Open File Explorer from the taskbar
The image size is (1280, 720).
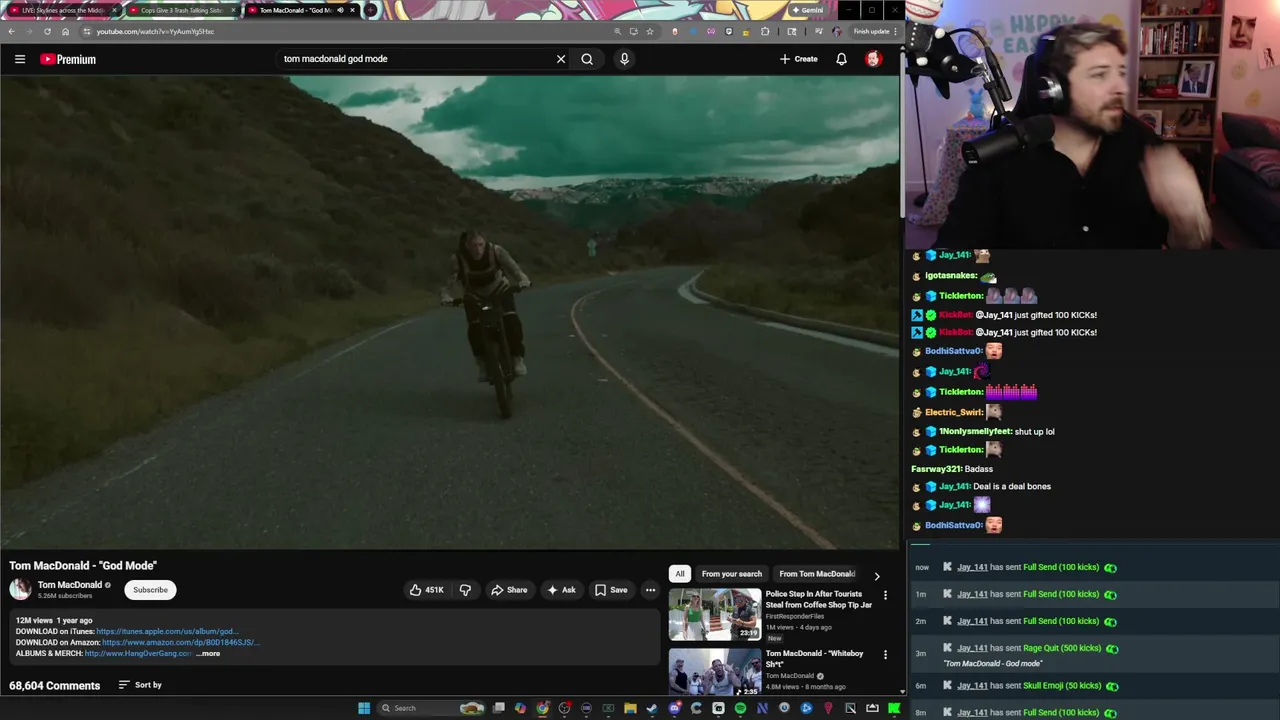point(630,708)
